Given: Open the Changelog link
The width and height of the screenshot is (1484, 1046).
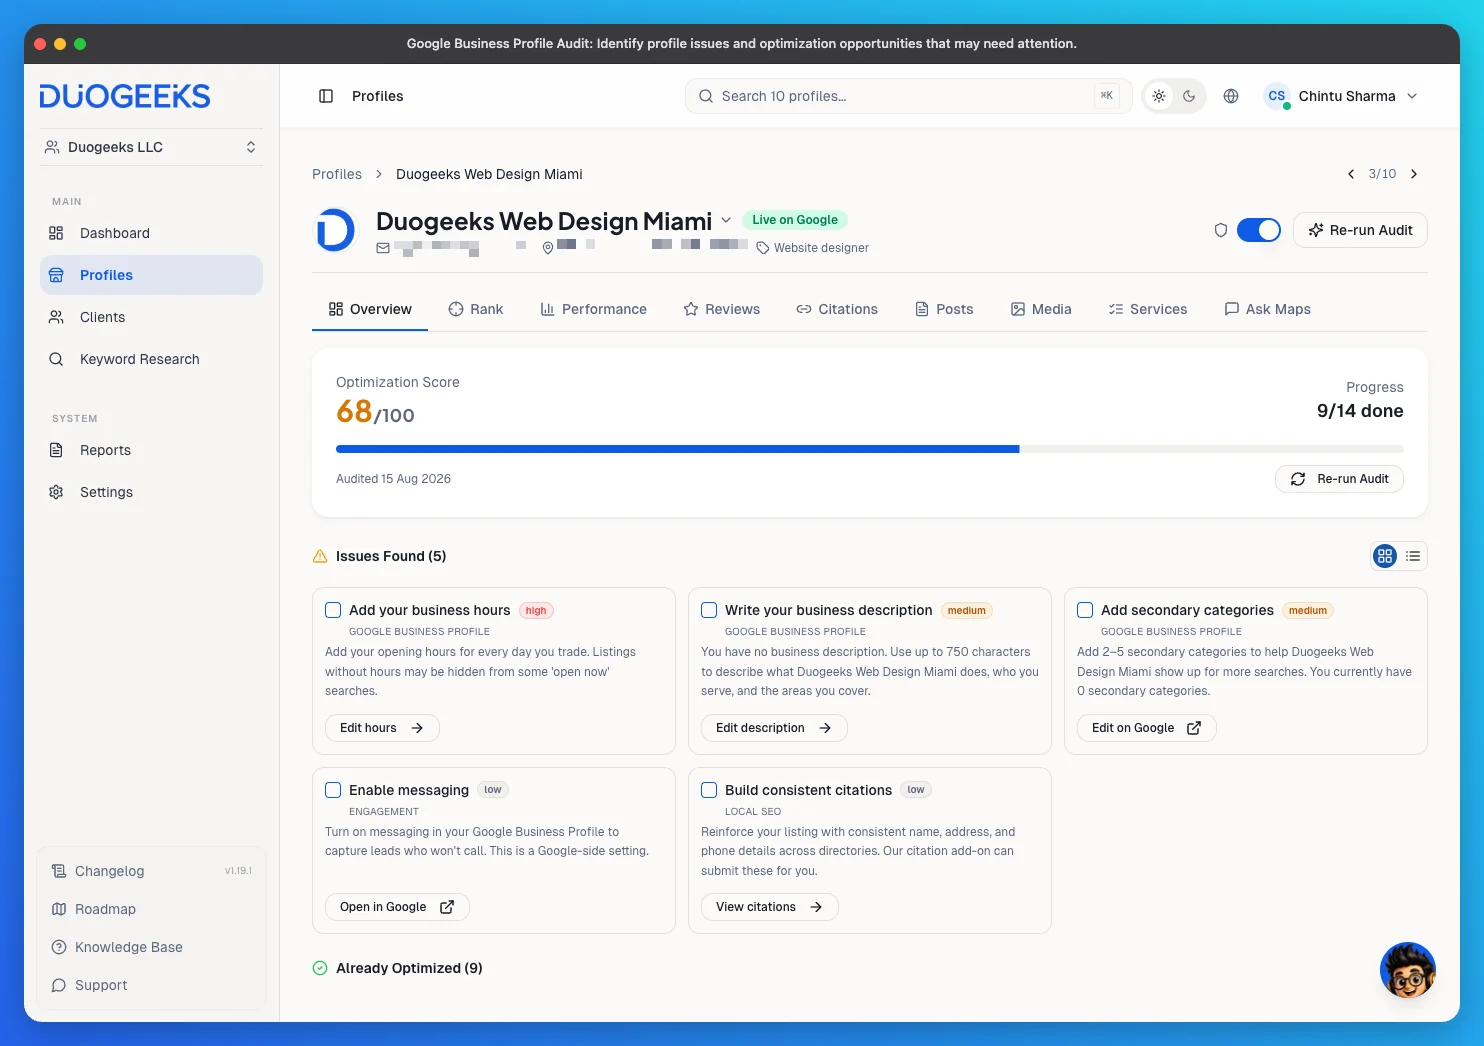Looking at the screenshot, I should 151,871.
